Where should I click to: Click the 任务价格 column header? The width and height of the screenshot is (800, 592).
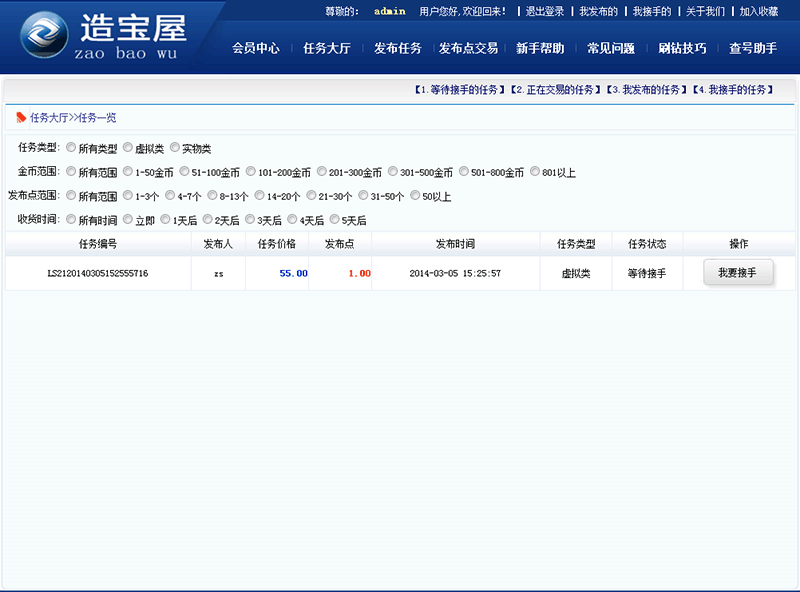[276, 244]
